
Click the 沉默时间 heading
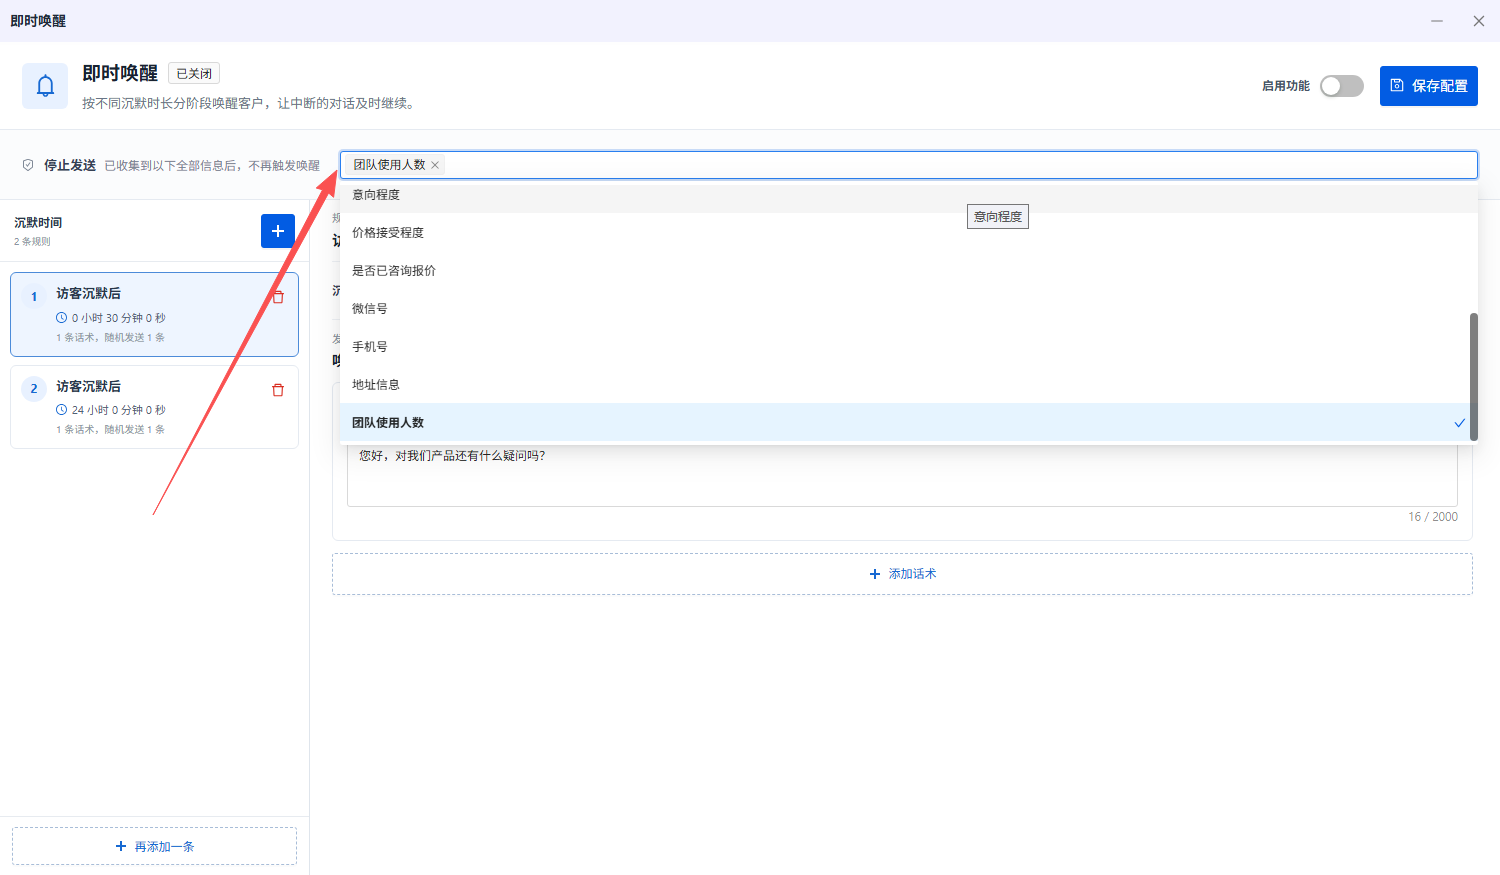38,223
